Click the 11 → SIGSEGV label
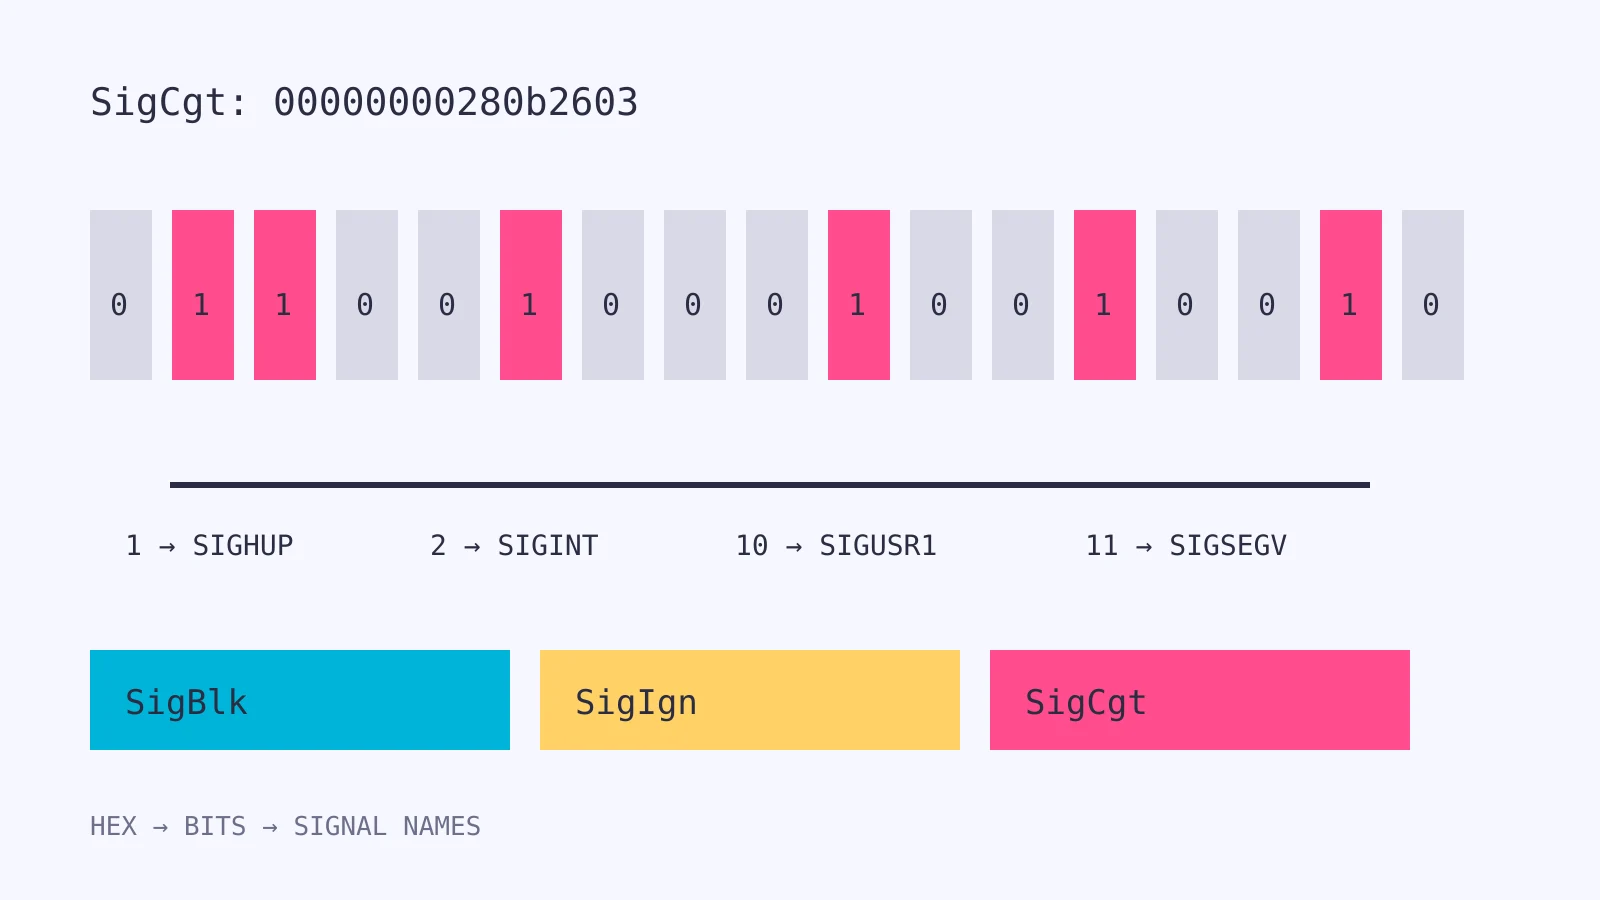 (x=1186, y=545)
